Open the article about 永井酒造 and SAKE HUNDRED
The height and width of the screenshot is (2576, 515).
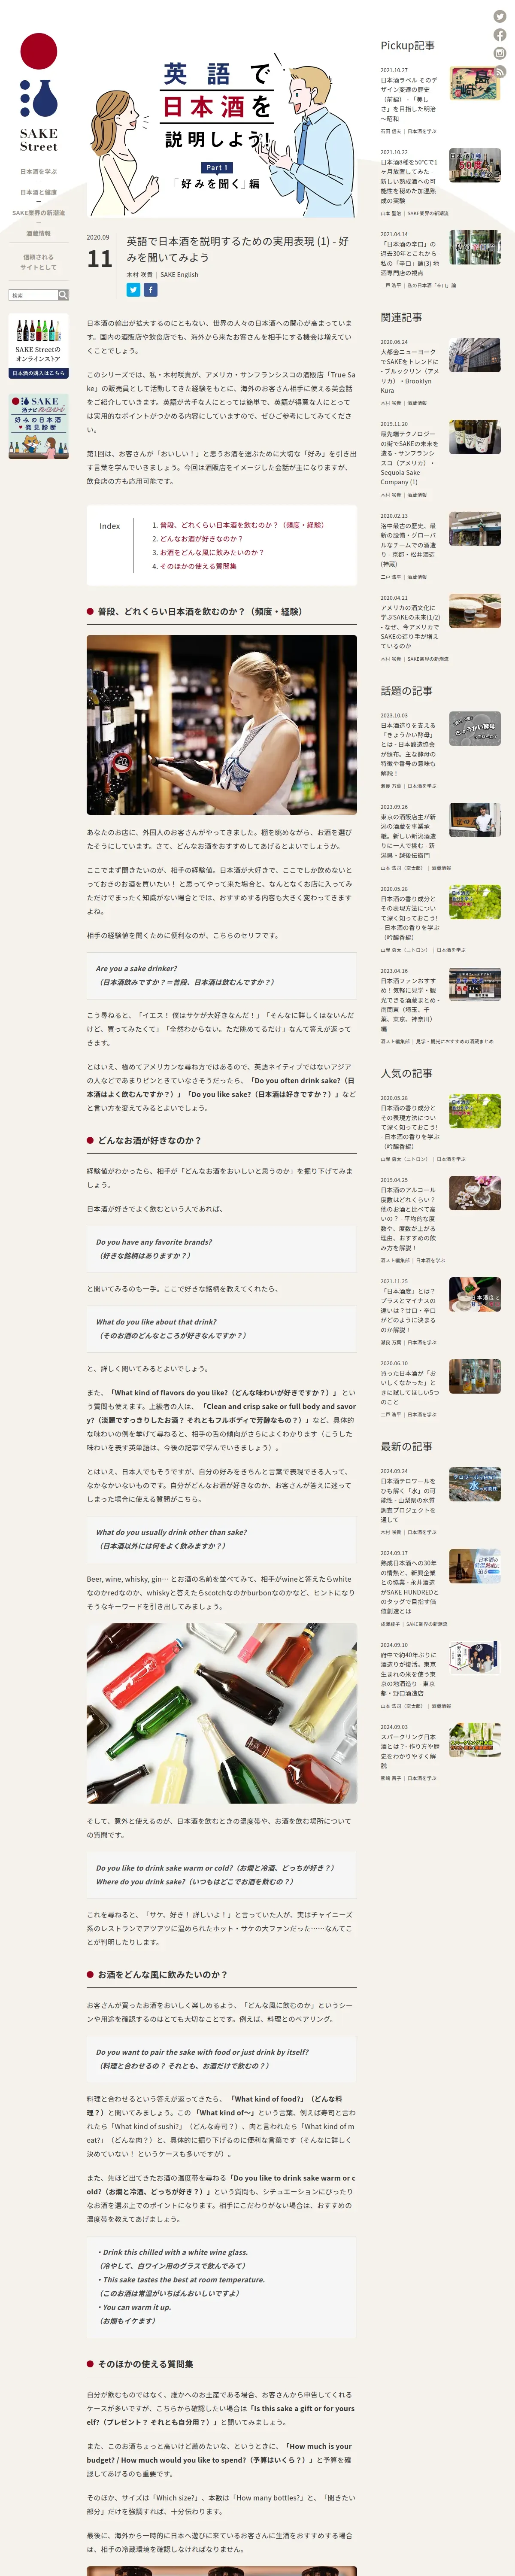point(409,1587)
